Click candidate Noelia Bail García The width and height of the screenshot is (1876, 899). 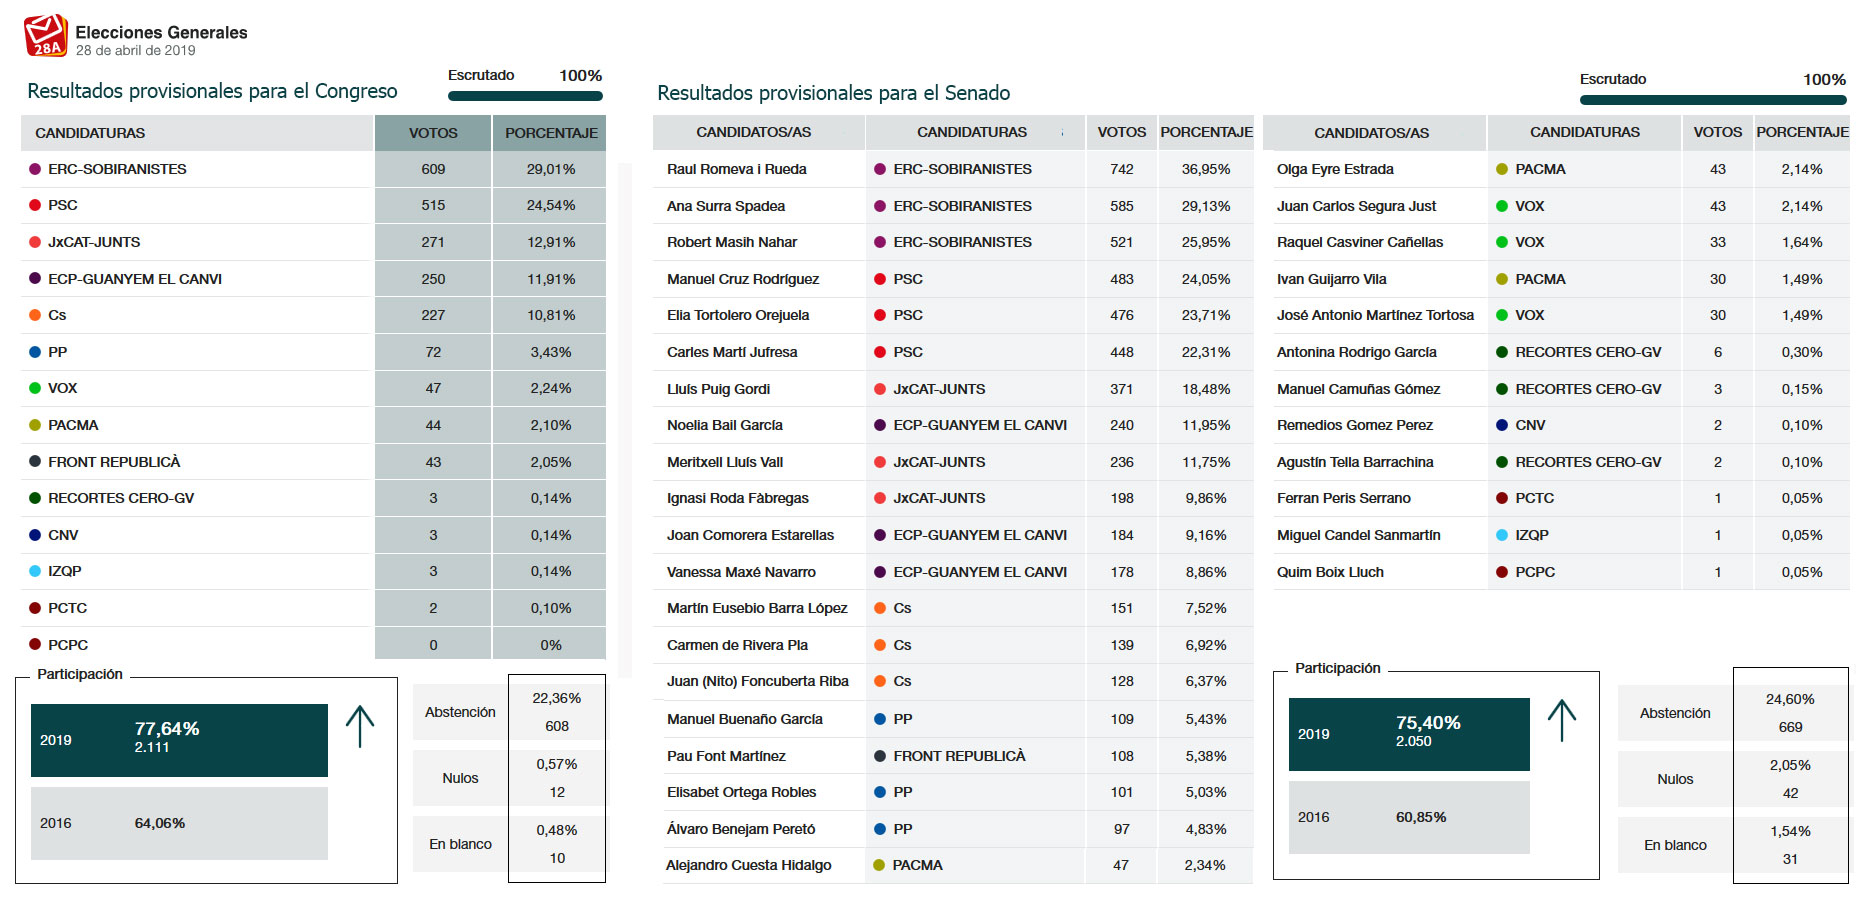point(725,425)
